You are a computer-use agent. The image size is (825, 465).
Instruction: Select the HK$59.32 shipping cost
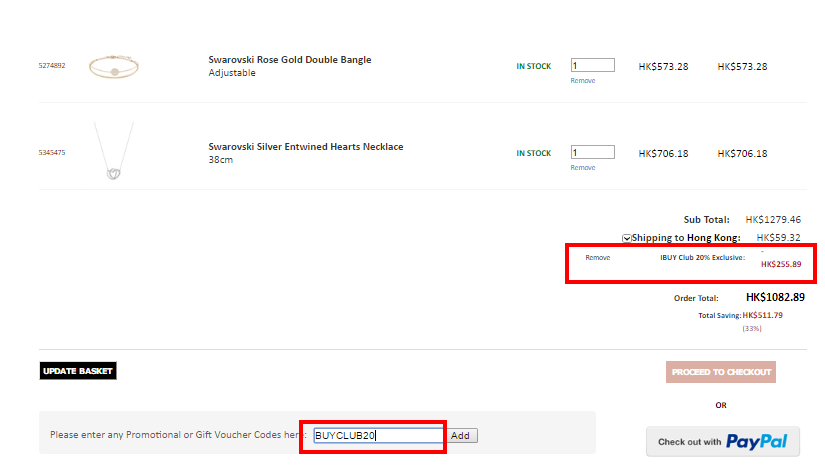pos(778,238)
